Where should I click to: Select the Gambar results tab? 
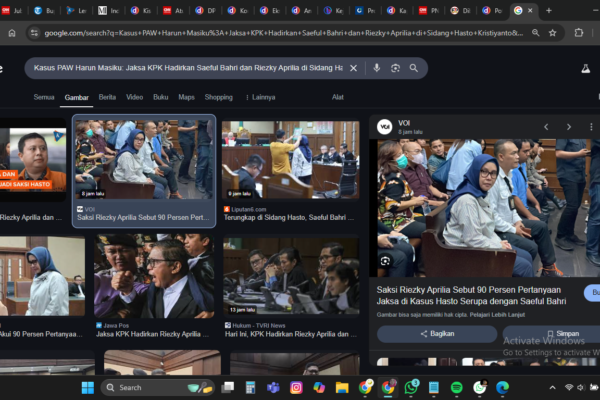tap(77, 98)
